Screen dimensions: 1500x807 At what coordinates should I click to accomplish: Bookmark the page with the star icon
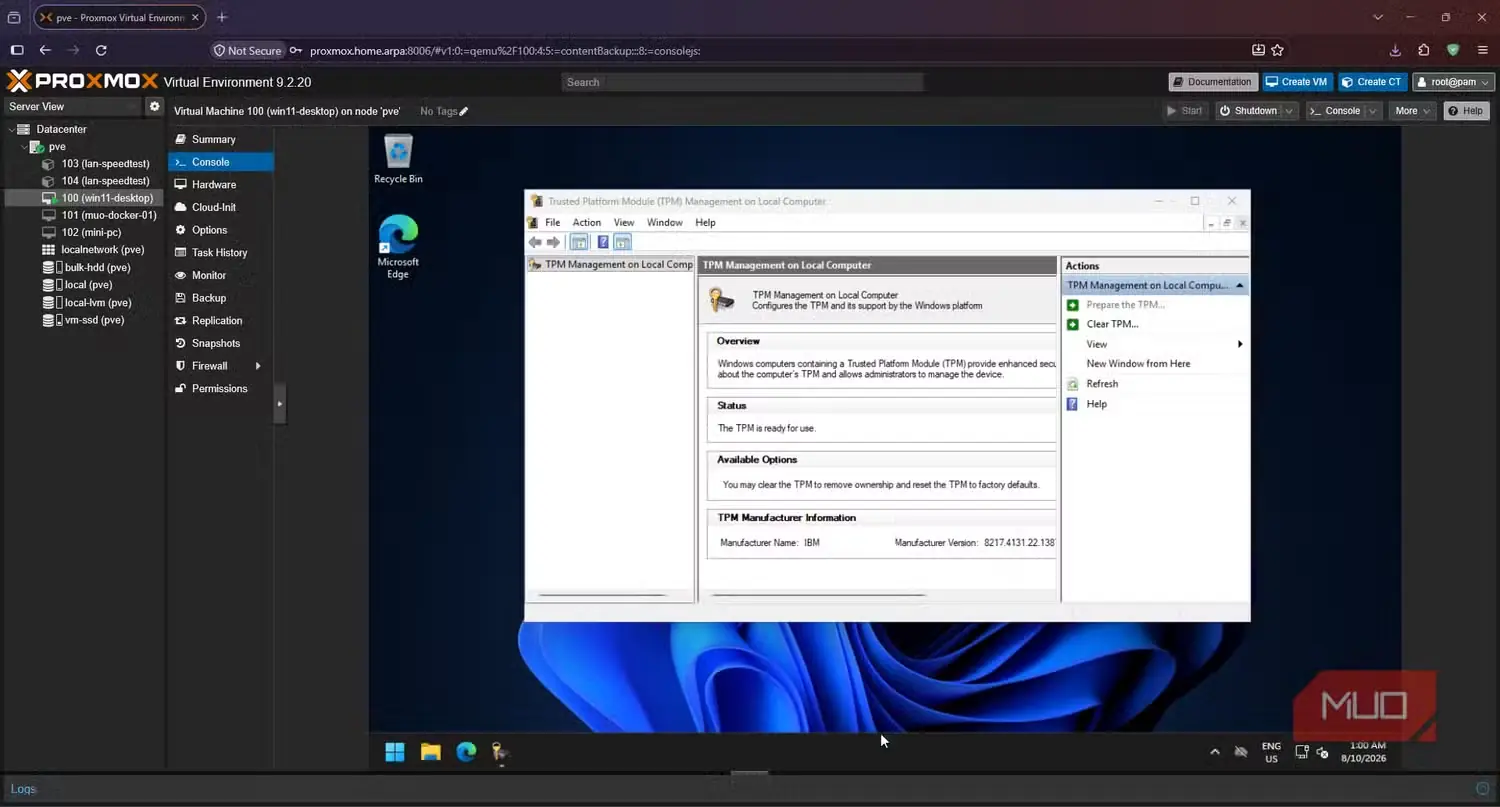pyautogui.click(x=1277, y=50)
